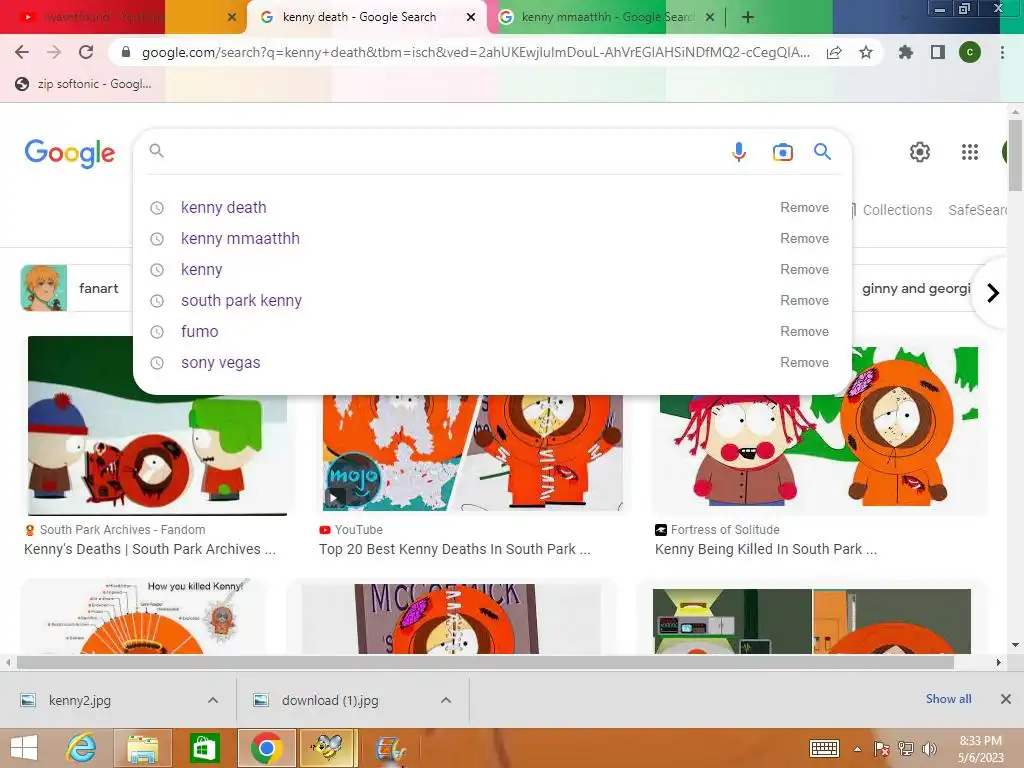The image size is (1024, 768).
Task: Click the horizontal page scrollbar
Action: point(485,663)
